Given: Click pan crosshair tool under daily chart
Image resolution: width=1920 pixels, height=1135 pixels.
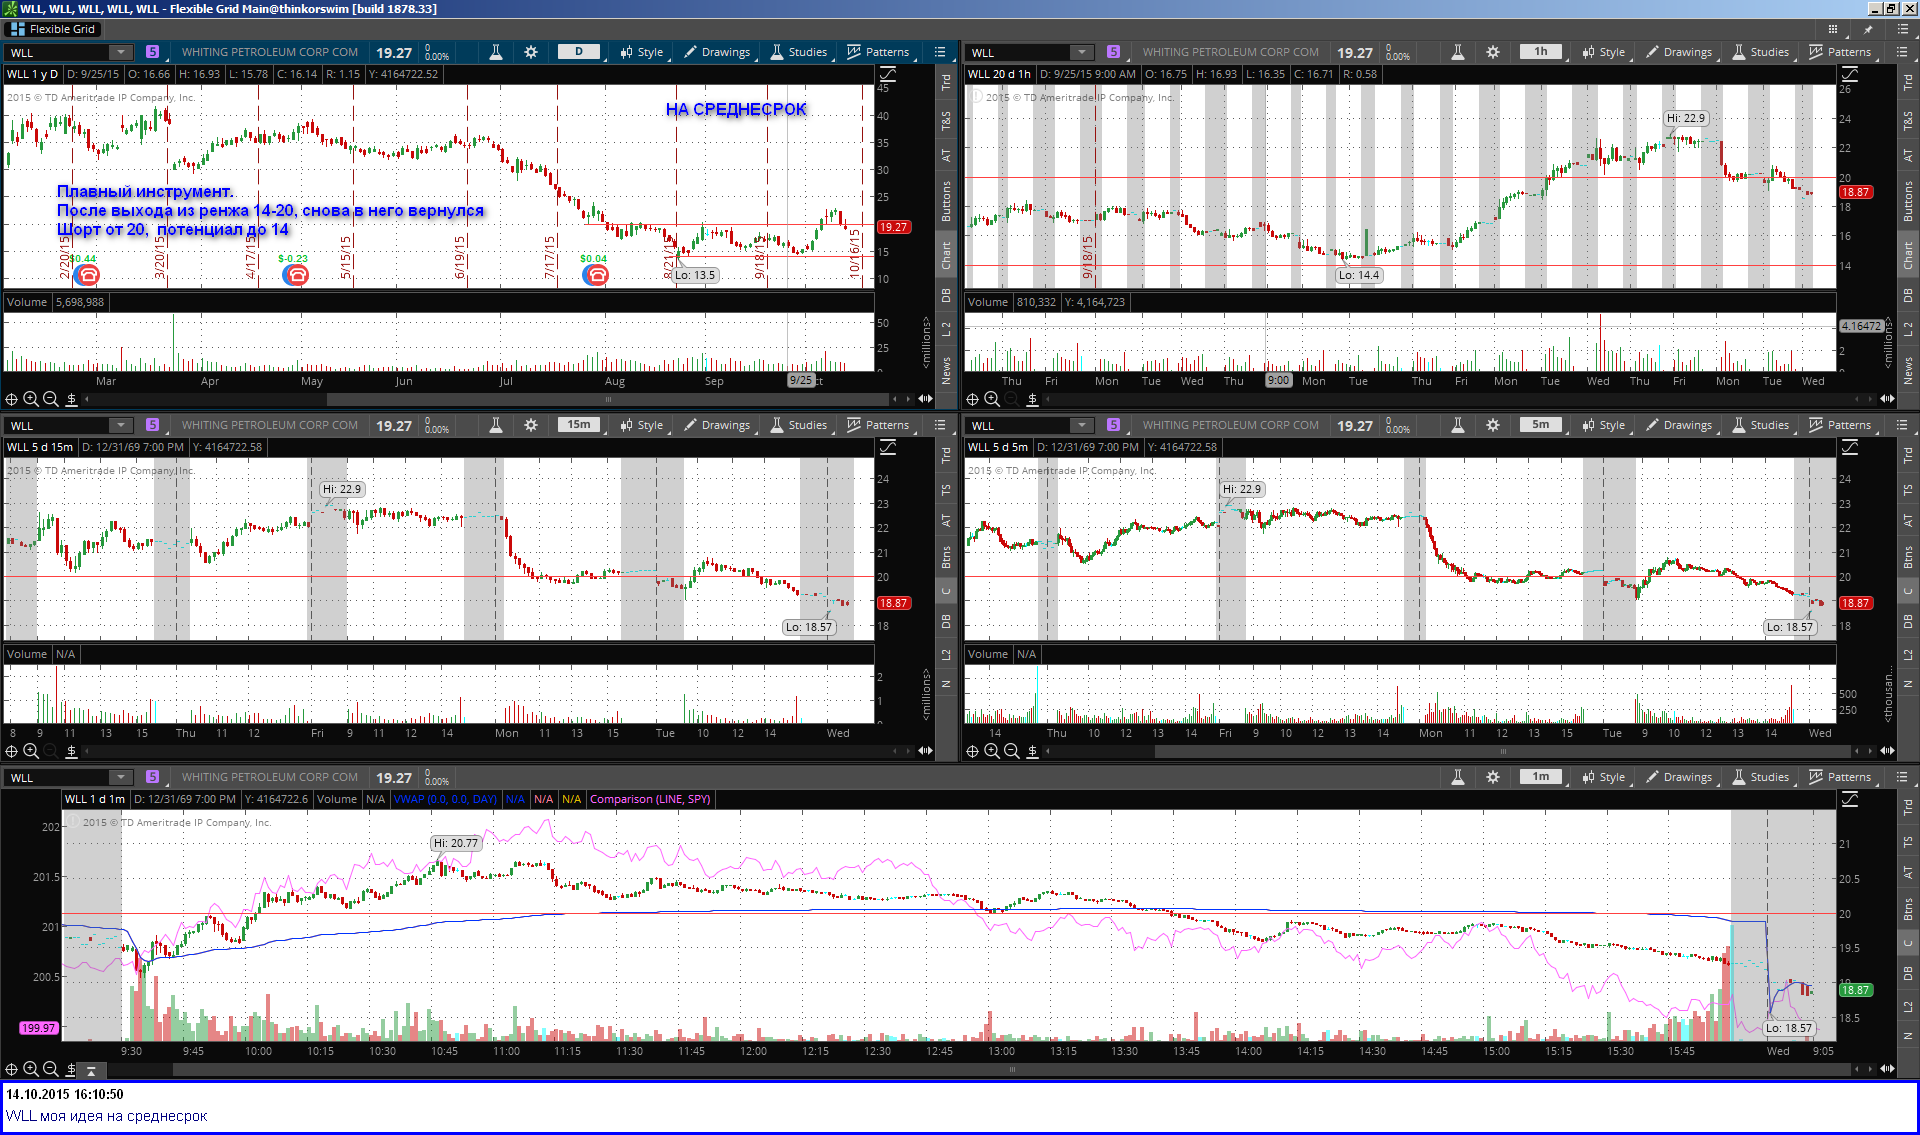Looking at the screenshot, I should point(11,399).
